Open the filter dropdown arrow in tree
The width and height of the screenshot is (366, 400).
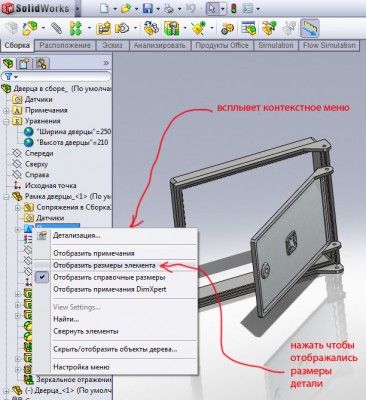pyautogui.click(x=16, y=77)
